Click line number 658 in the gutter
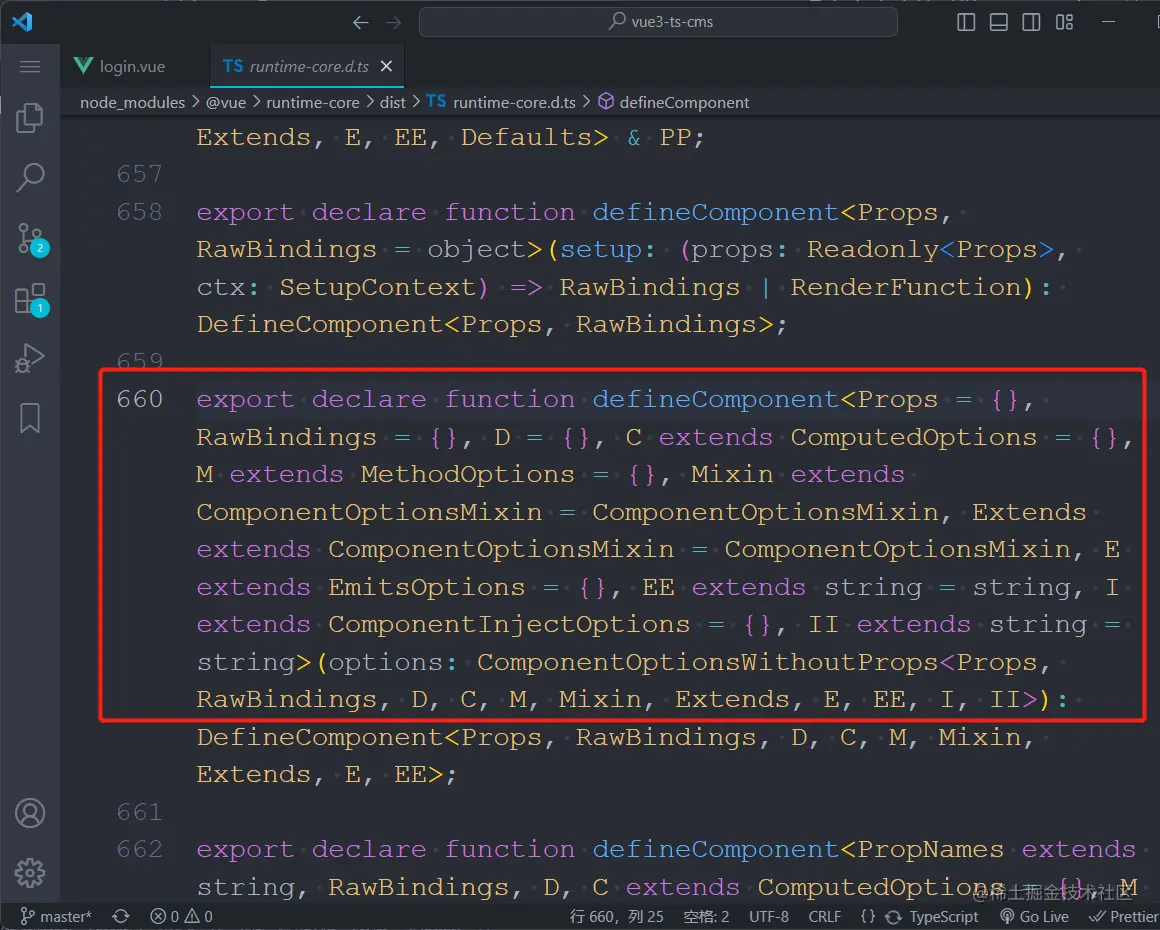 140,212
